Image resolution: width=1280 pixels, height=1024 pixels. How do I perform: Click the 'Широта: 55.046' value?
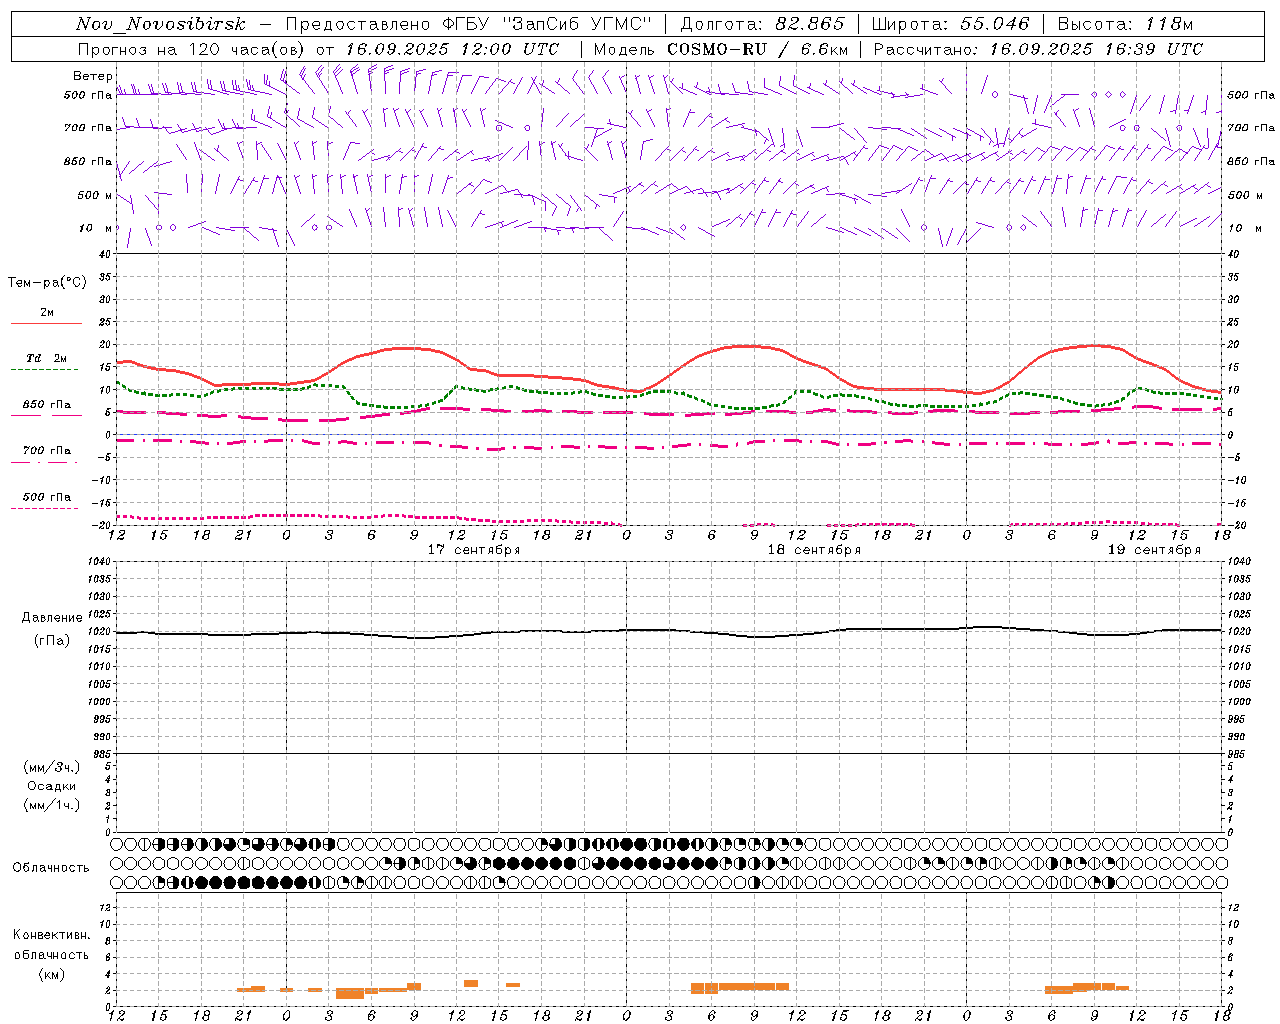pos(950,24)
